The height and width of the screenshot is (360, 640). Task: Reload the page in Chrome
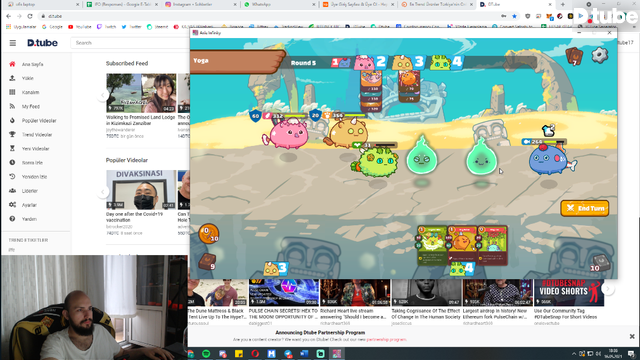pyautogui.click(x=30, y=16)
